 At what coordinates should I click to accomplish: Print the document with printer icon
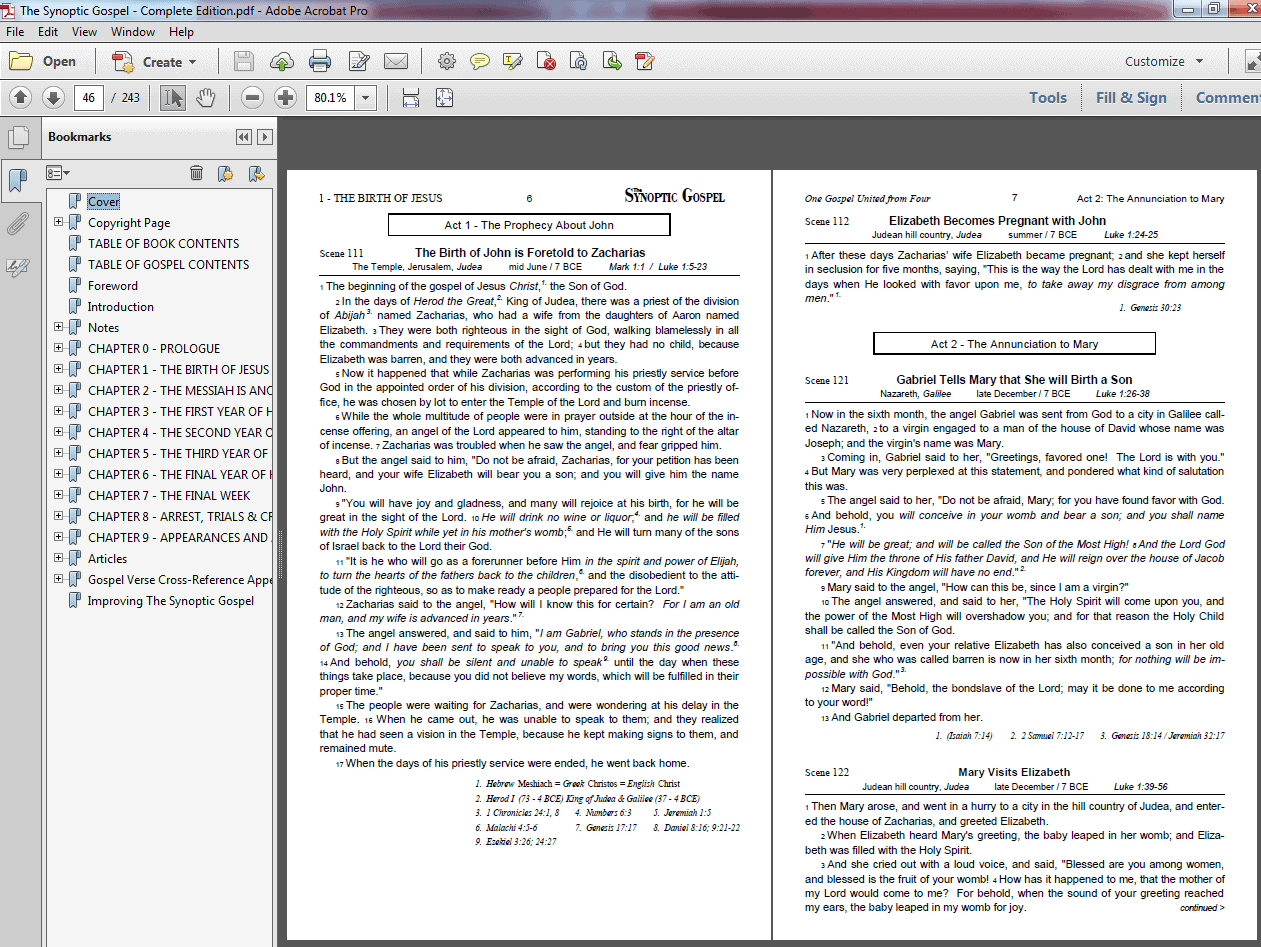[320, 62]
